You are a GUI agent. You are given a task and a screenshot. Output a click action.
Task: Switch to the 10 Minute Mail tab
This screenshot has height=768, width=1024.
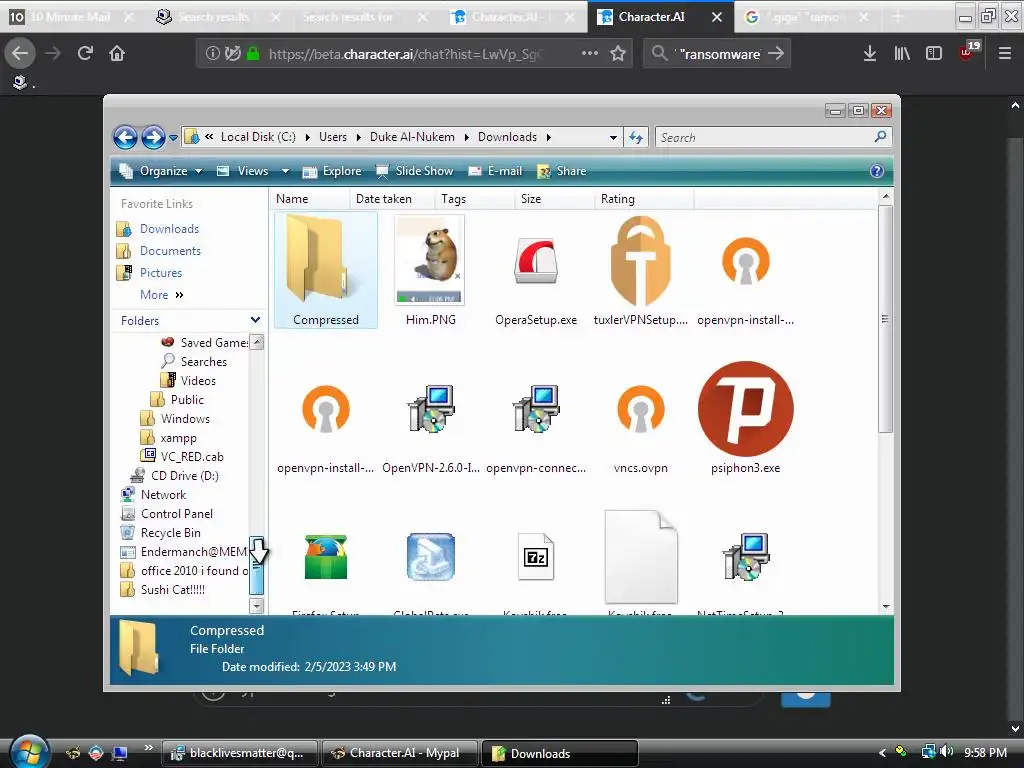tap(70, 17)
